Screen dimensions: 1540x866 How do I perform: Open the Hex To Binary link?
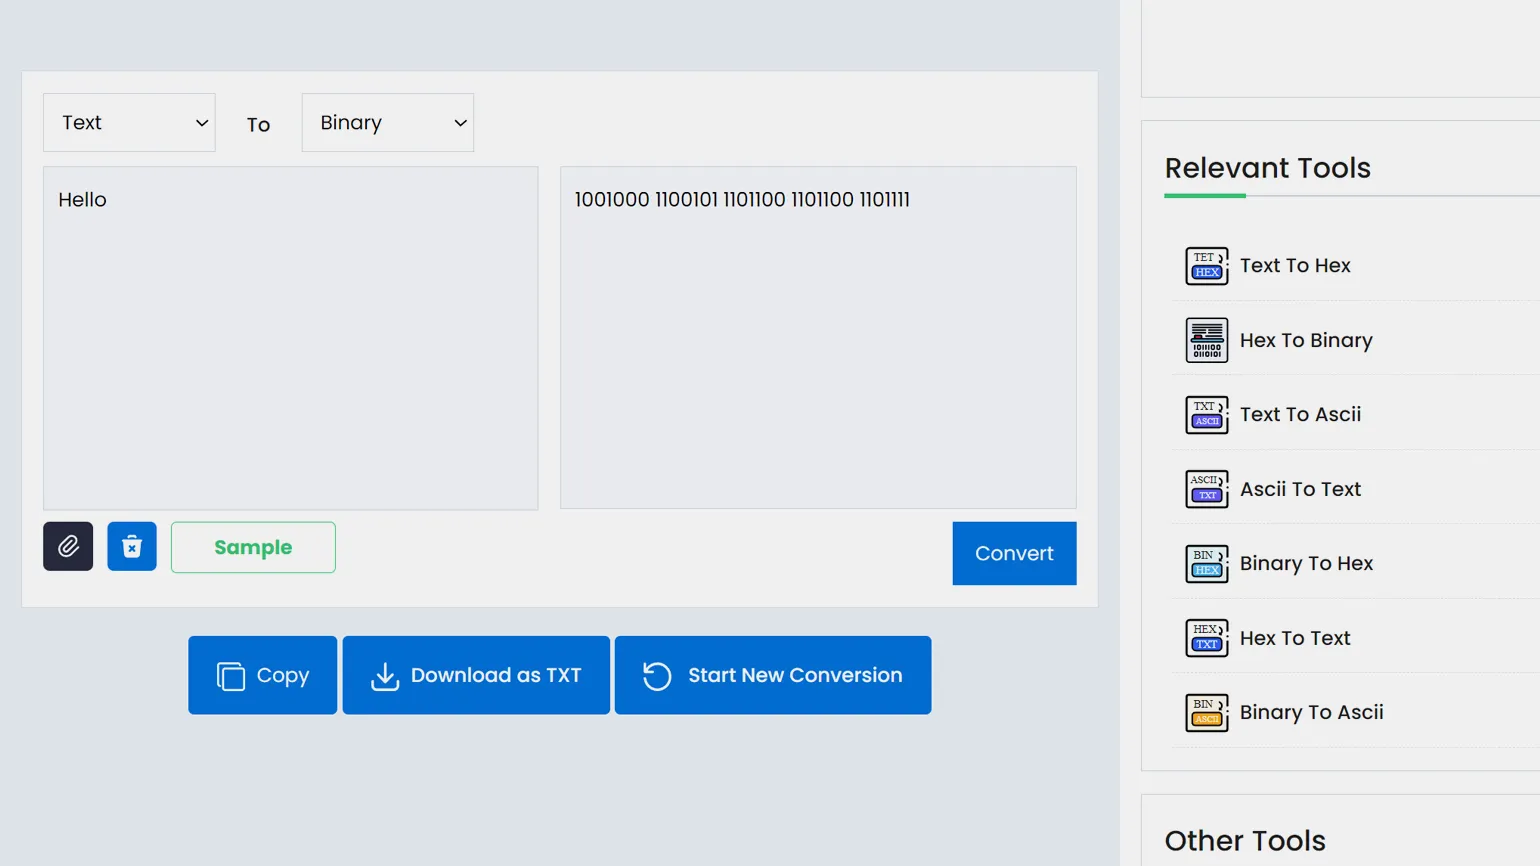coord(1306,340)
